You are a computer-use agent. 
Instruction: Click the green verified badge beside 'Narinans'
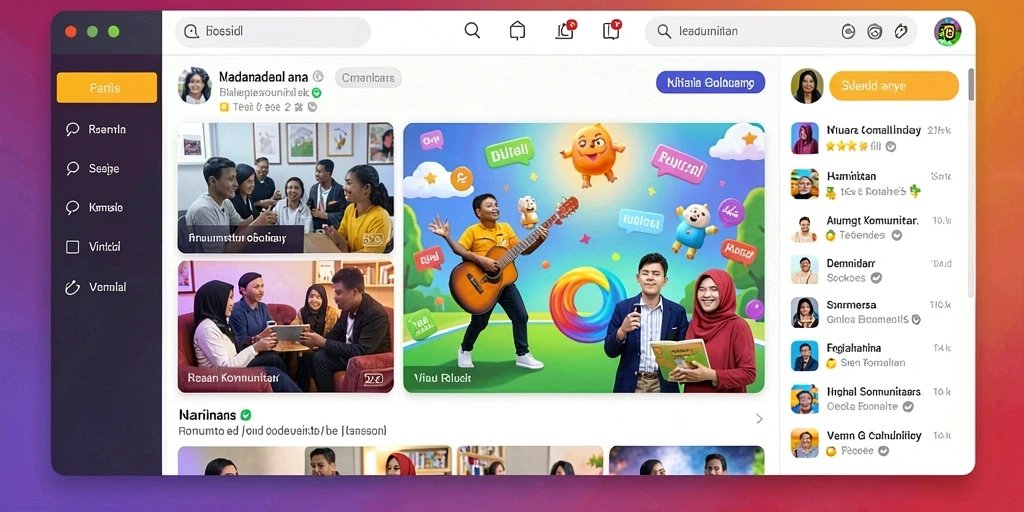pos(246,415)
